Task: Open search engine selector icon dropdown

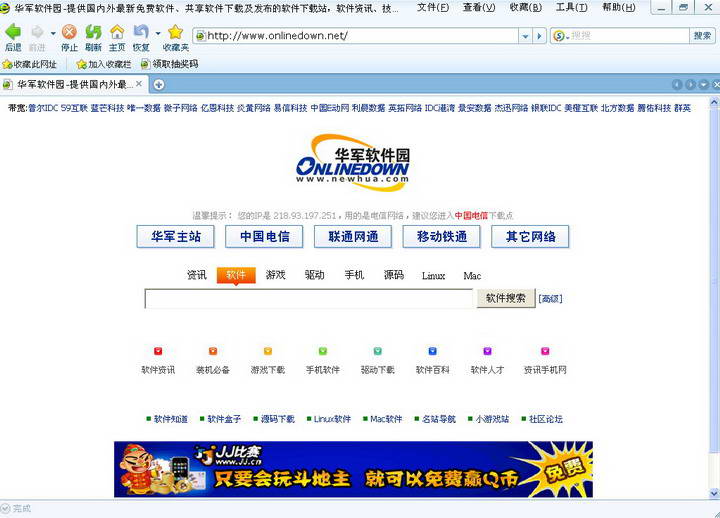Action: pyautogui.click(x=561, y=36)
